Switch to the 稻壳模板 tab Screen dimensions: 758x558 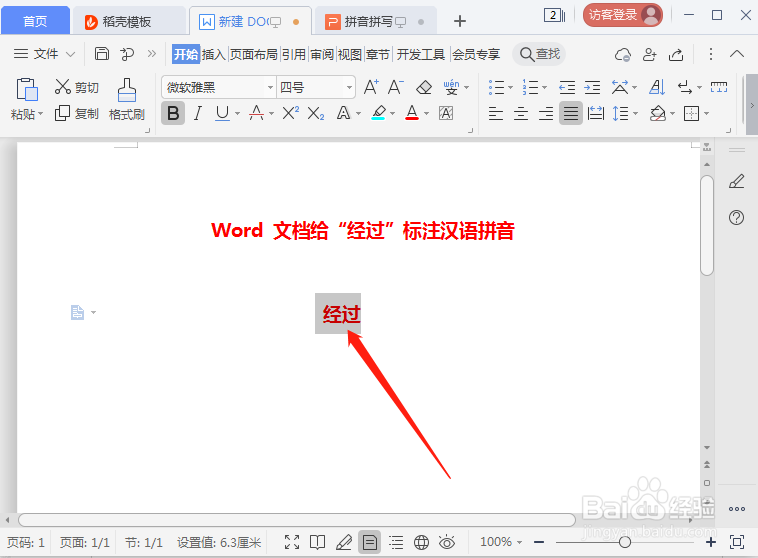pos(128,22)
